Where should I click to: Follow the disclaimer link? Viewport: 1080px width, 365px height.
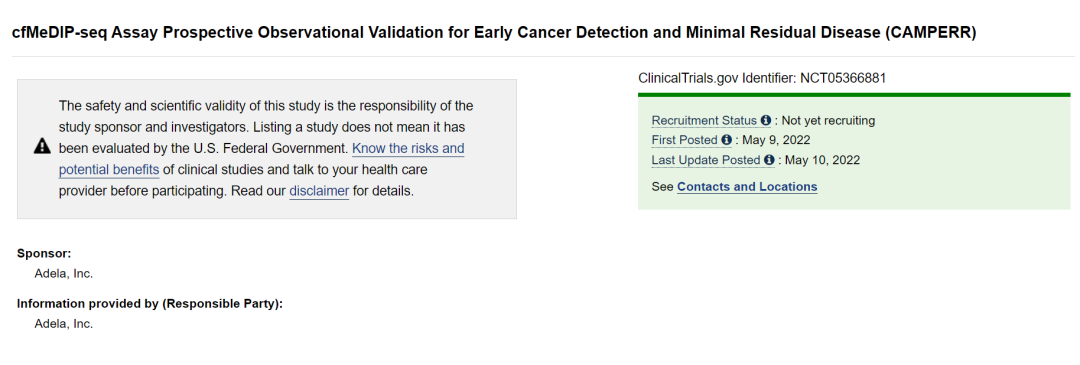pyautogui.click(x=319, y=191)
